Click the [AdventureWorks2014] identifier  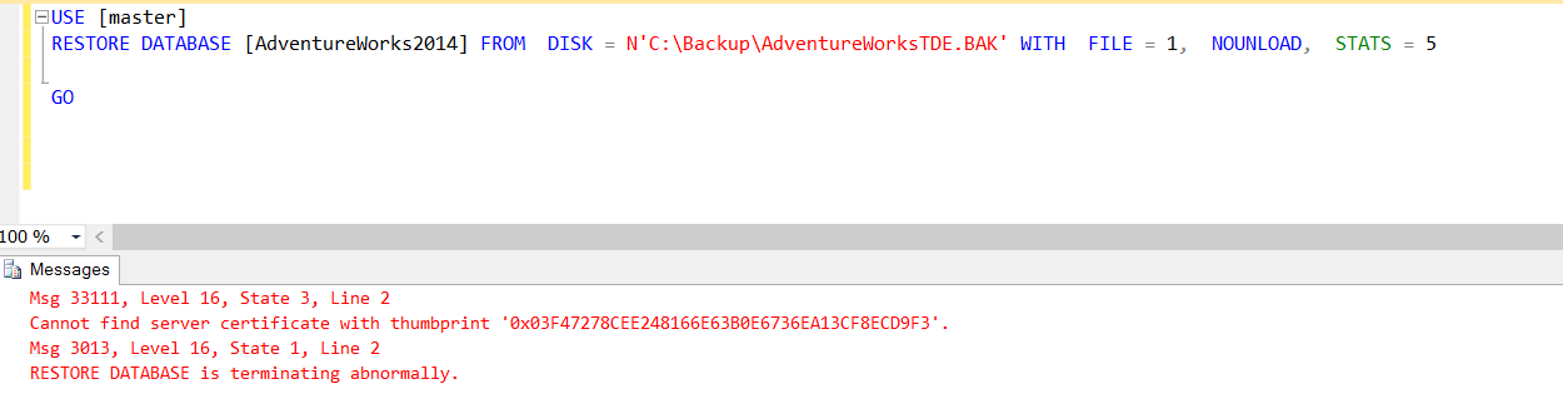[357, 44]
